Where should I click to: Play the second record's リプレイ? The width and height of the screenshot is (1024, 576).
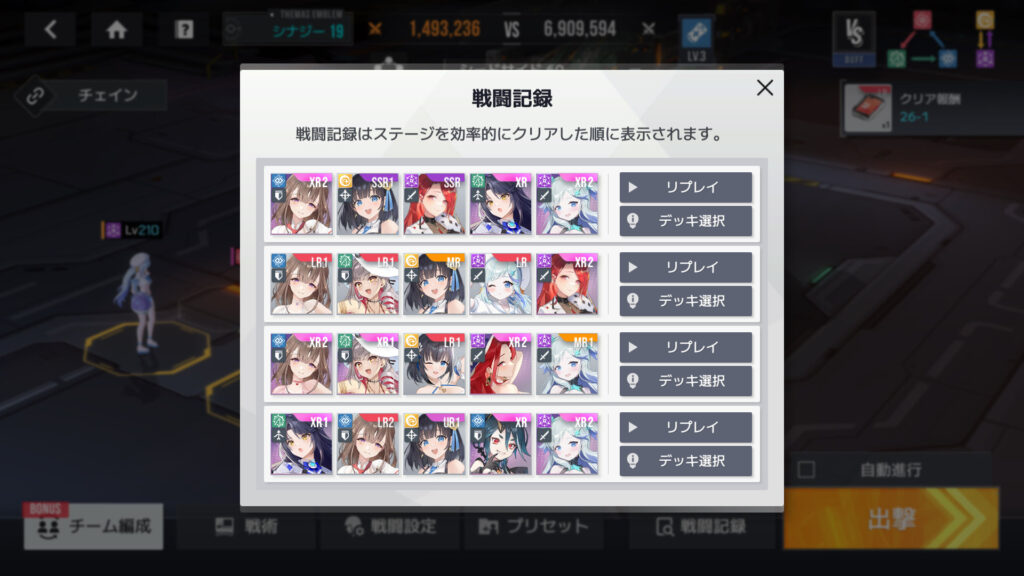(x=686, y=267)
